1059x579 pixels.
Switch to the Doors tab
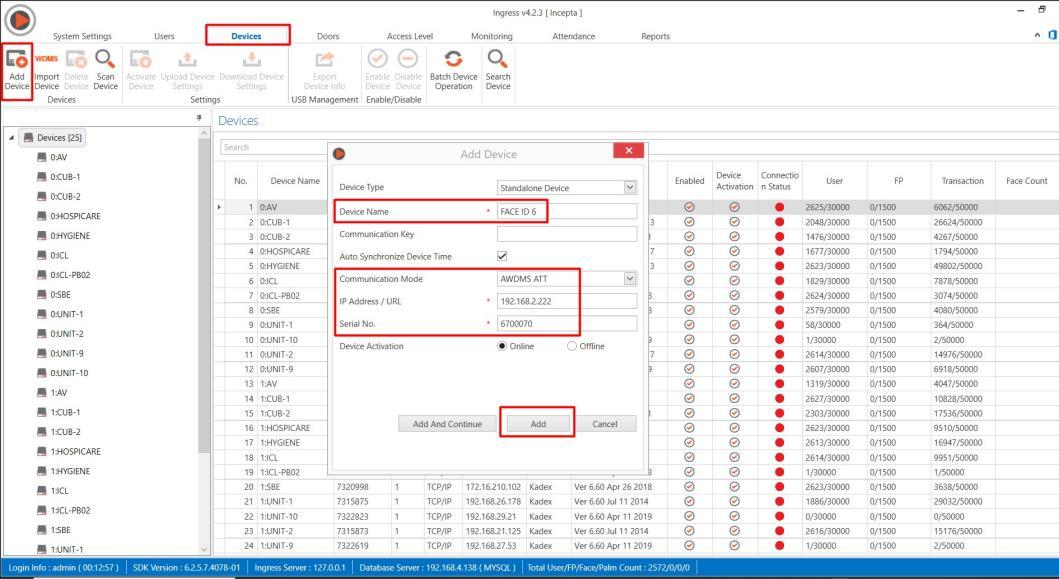(328, 36)
